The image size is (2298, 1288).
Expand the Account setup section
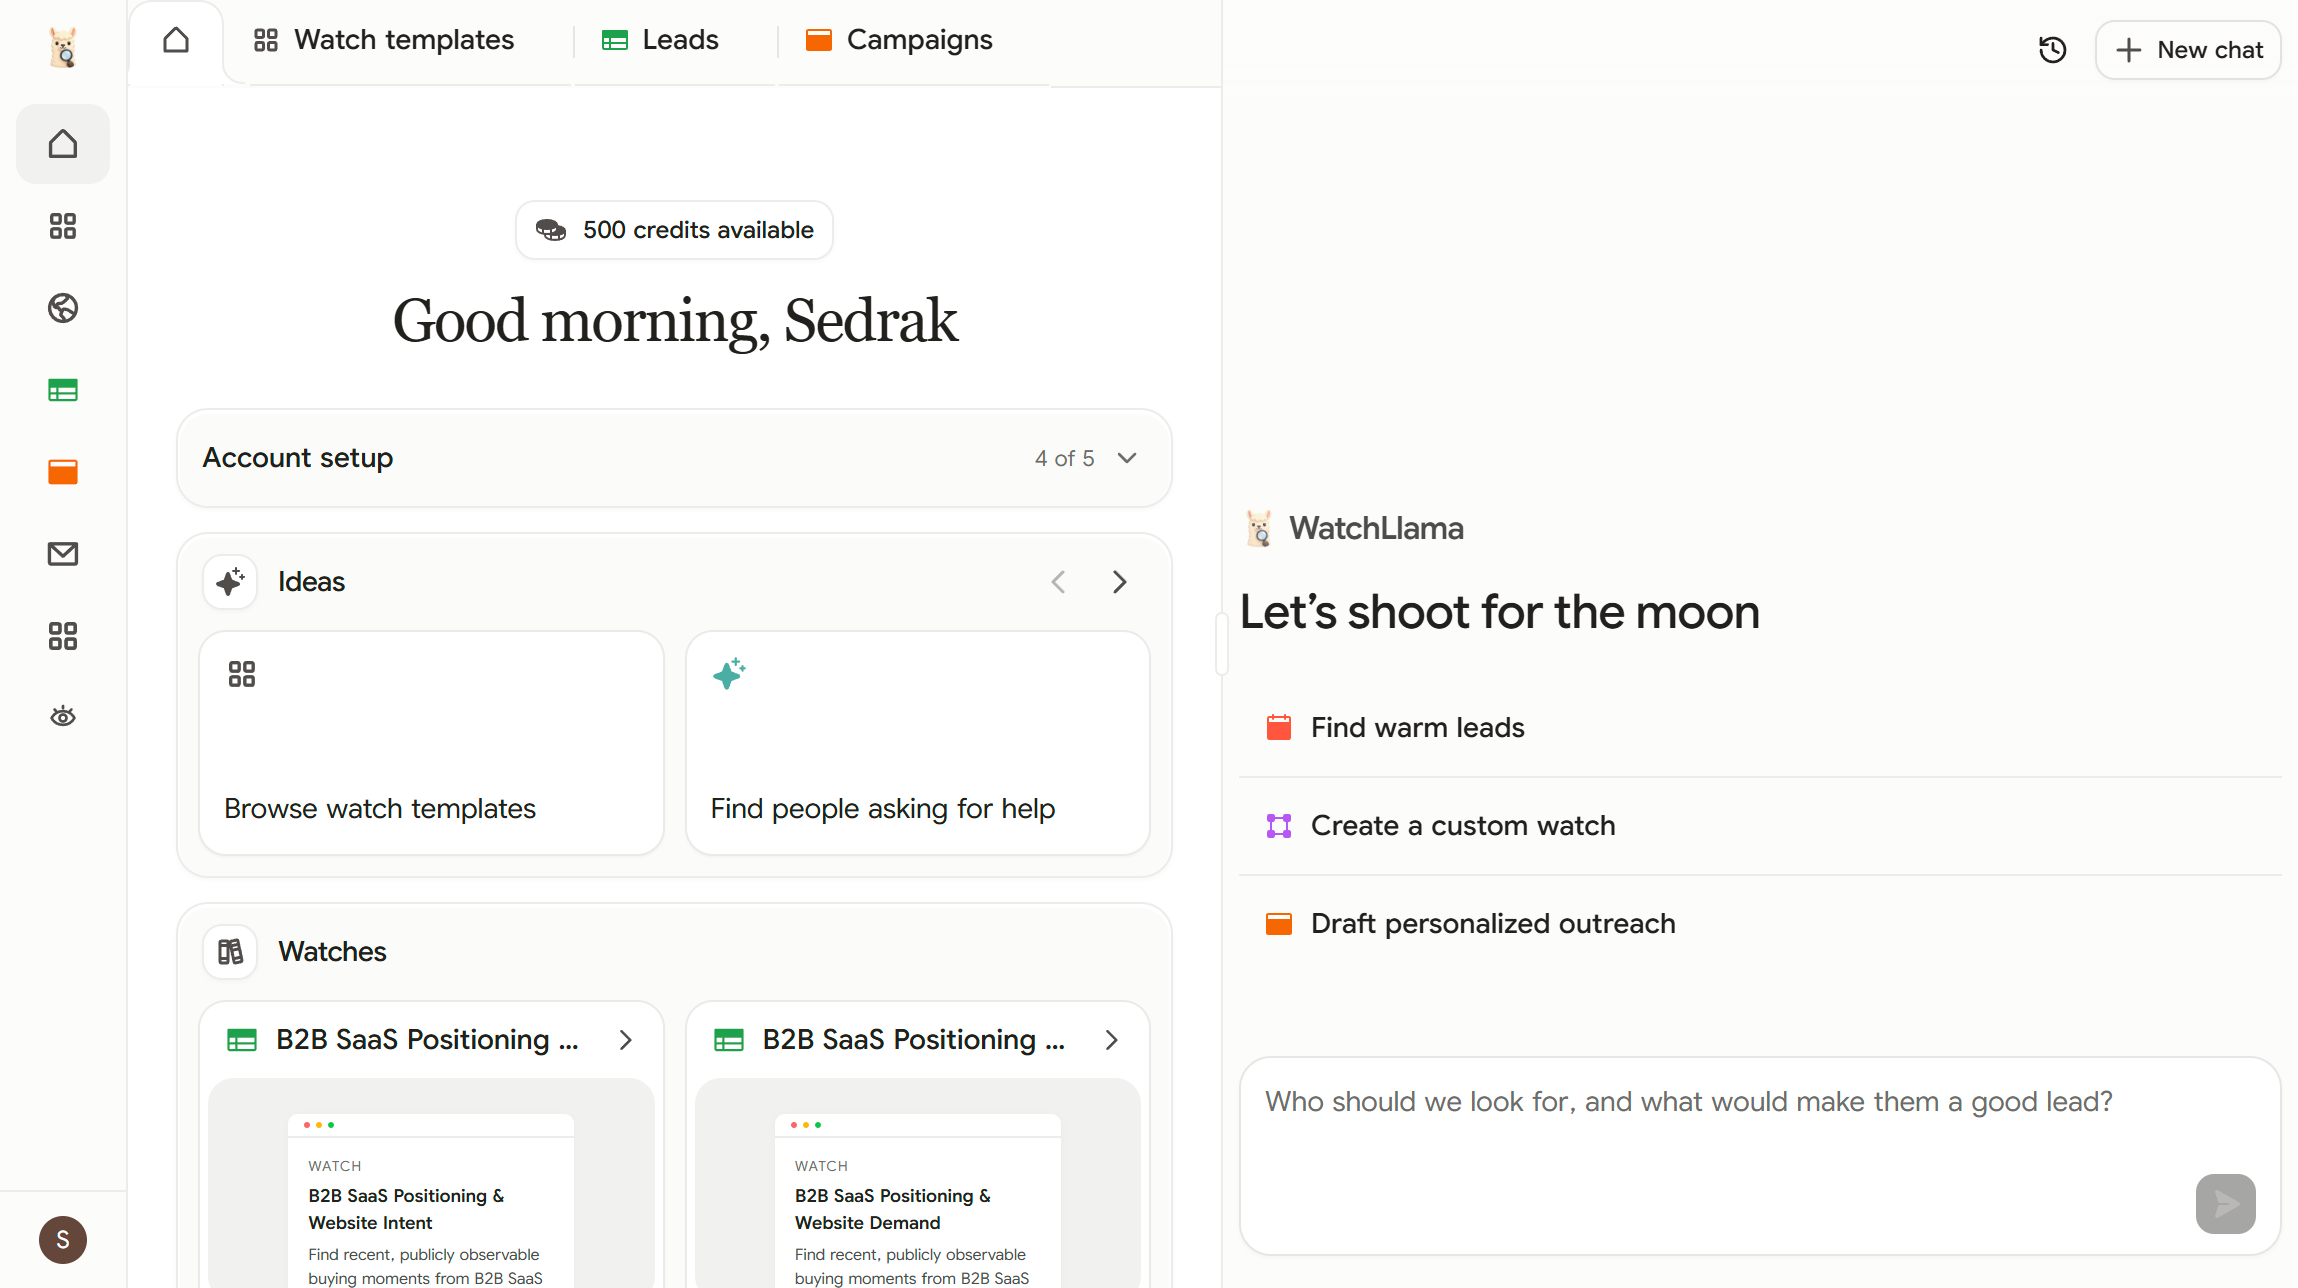pos(674,458)
